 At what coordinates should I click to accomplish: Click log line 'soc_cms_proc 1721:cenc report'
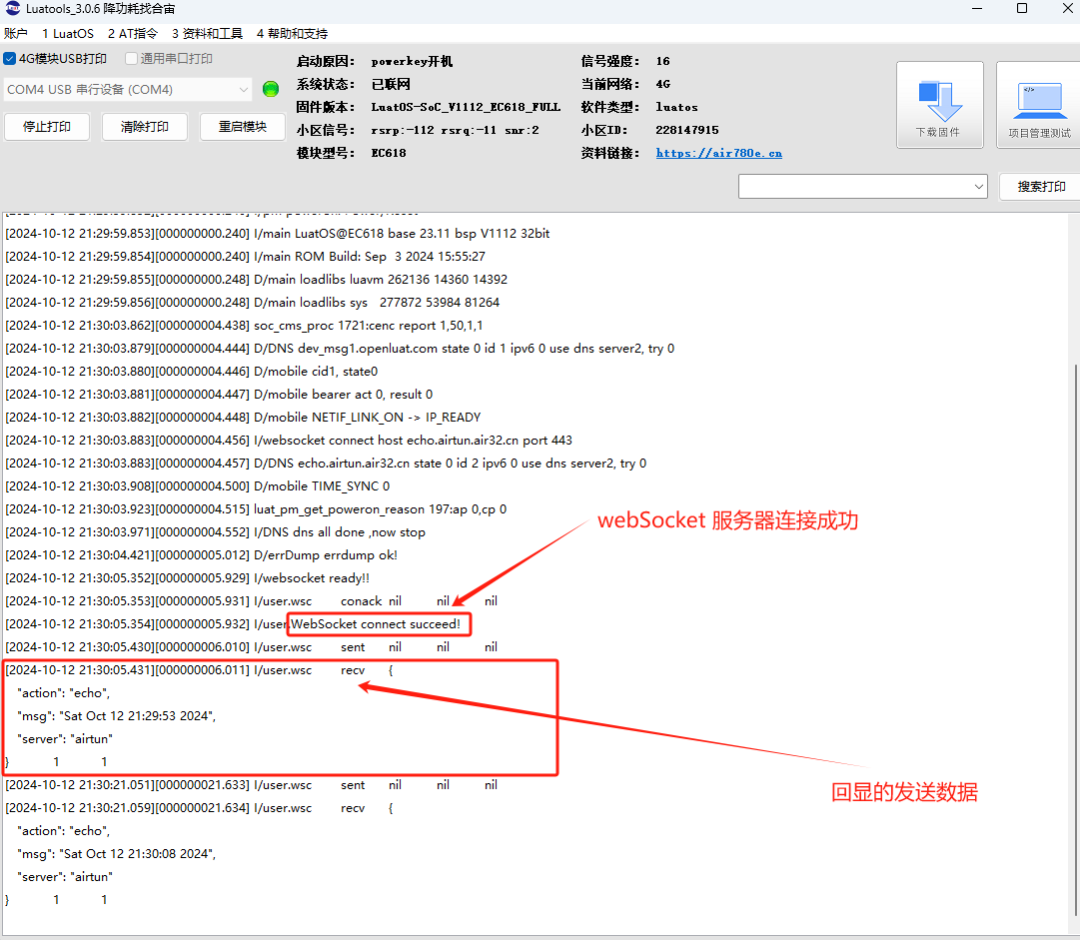pos(244,325)
